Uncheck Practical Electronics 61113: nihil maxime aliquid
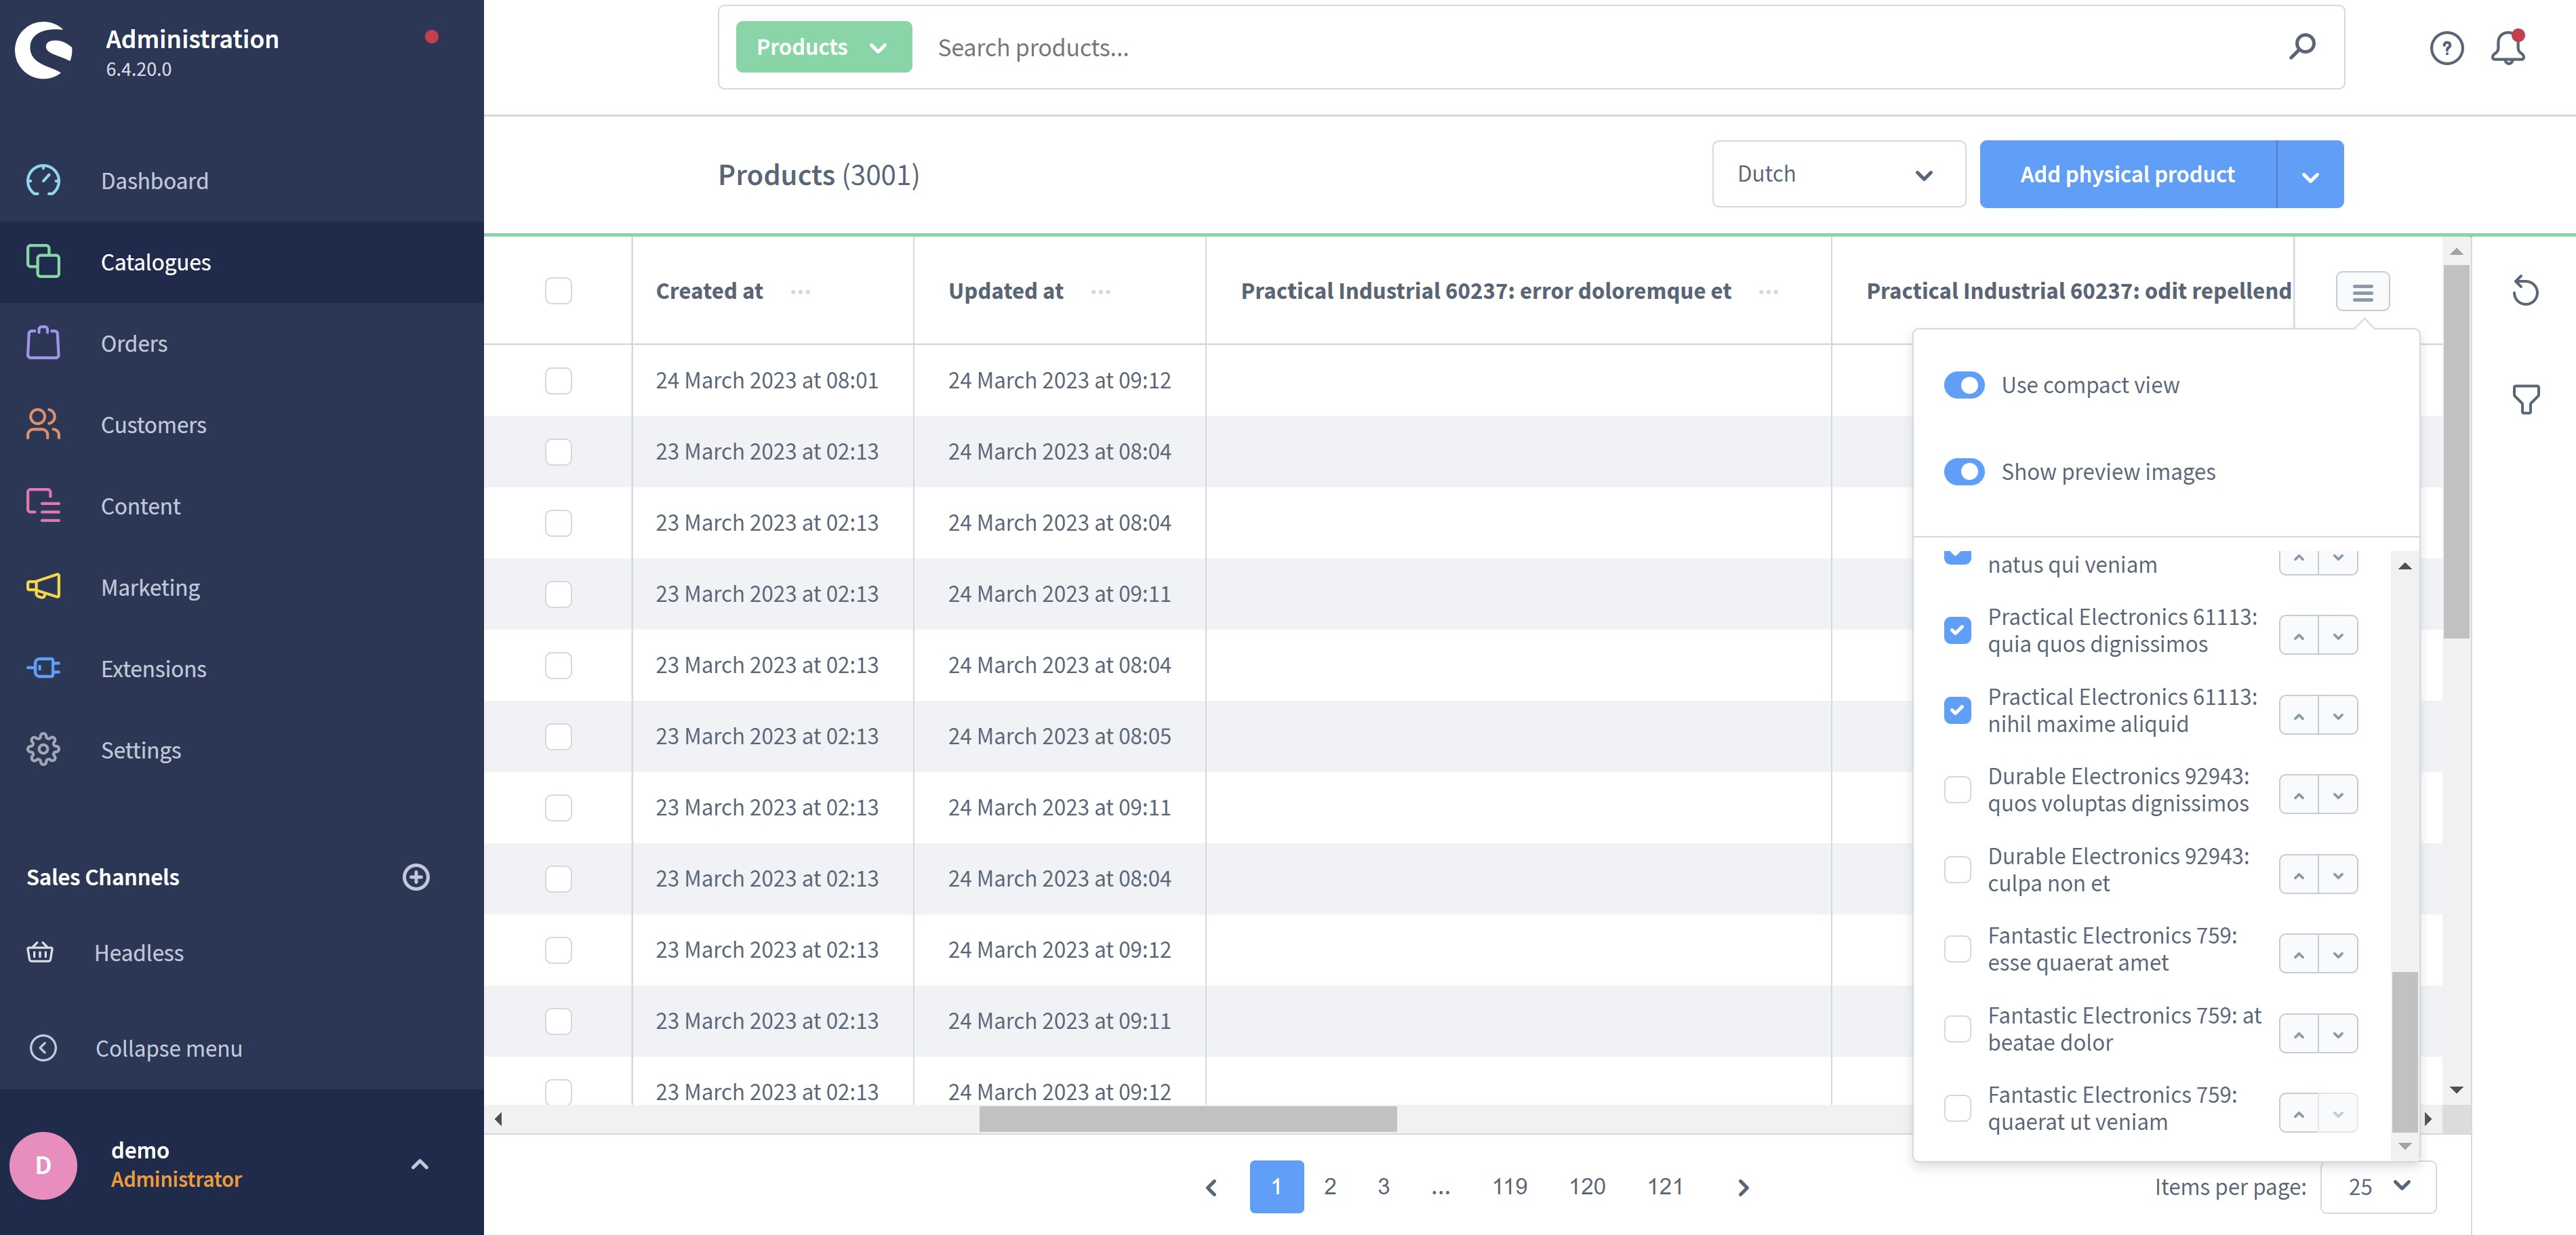 (1957, 710)
